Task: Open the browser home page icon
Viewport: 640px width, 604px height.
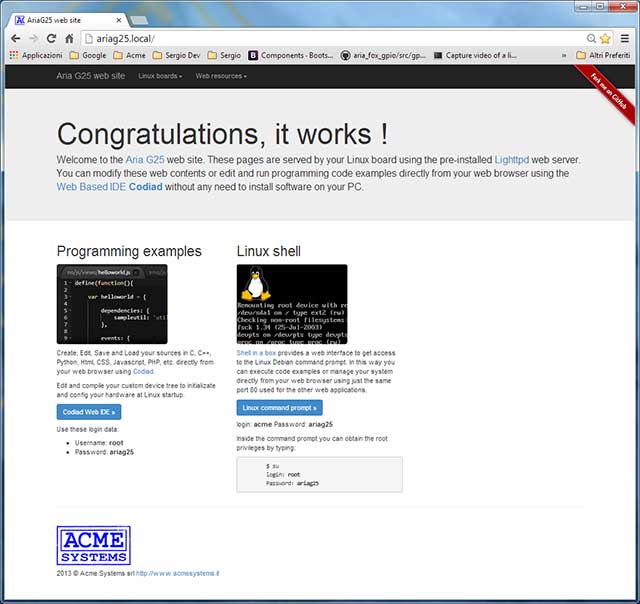Action: pyautogui.click(x=69, y=39)
